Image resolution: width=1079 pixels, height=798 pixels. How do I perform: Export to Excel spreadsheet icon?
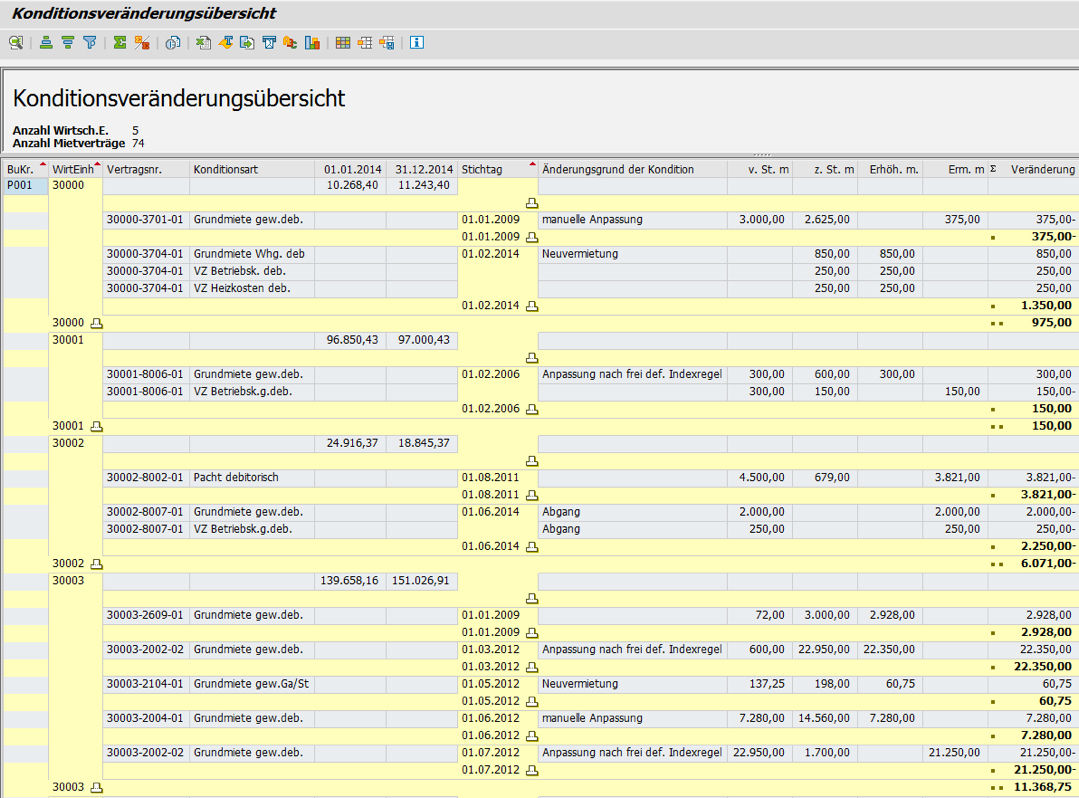click(203, 43)
